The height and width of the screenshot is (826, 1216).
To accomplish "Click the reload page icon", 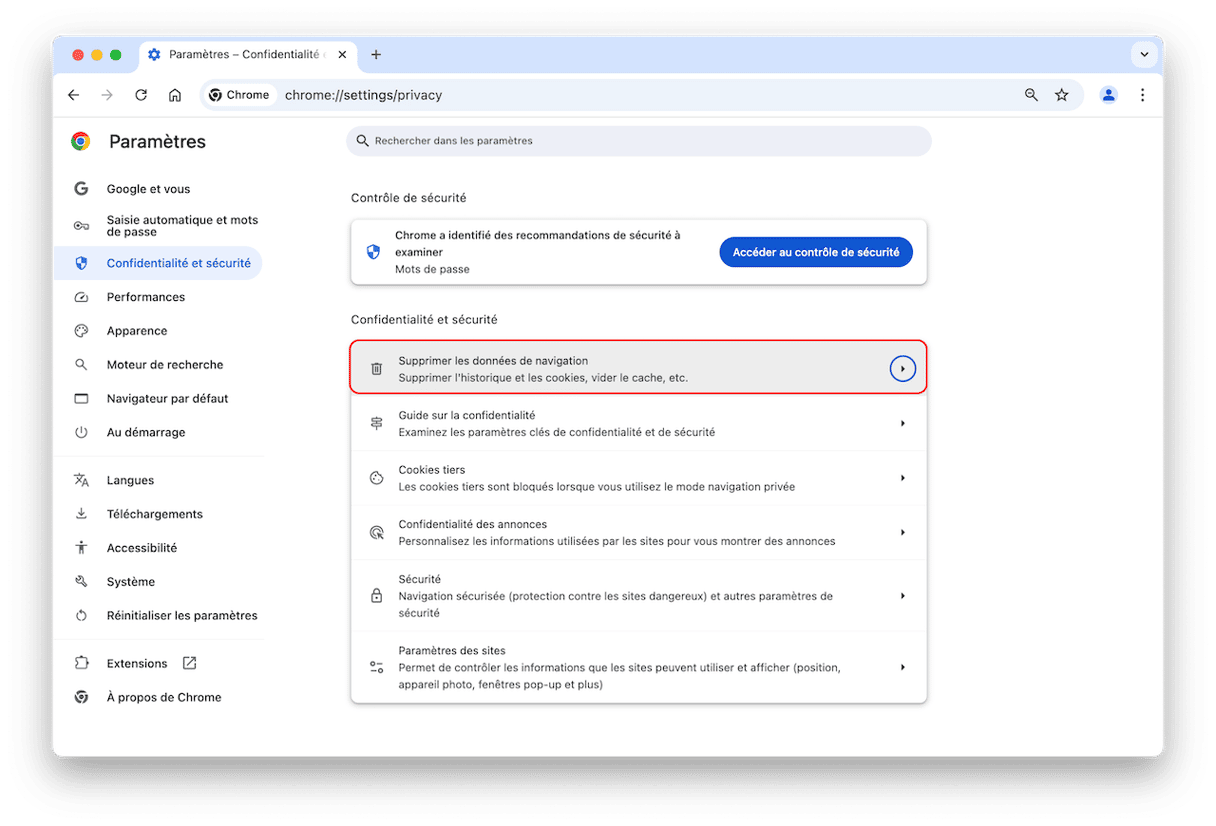I will [141, 95].
